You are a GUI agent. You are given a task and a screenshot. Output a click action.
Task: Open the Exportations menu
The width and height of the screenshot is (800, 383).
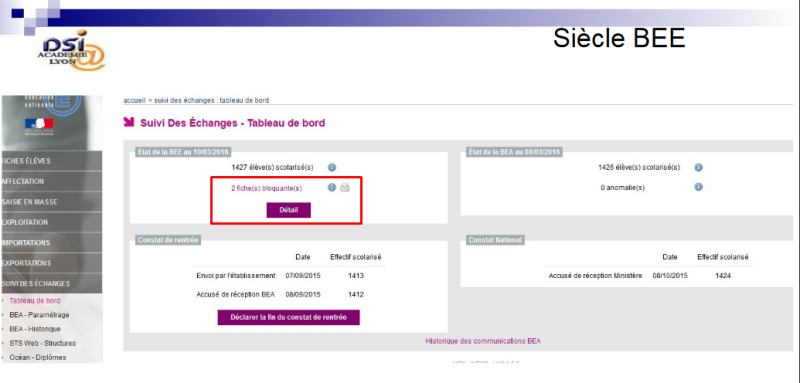pos(51,263)
